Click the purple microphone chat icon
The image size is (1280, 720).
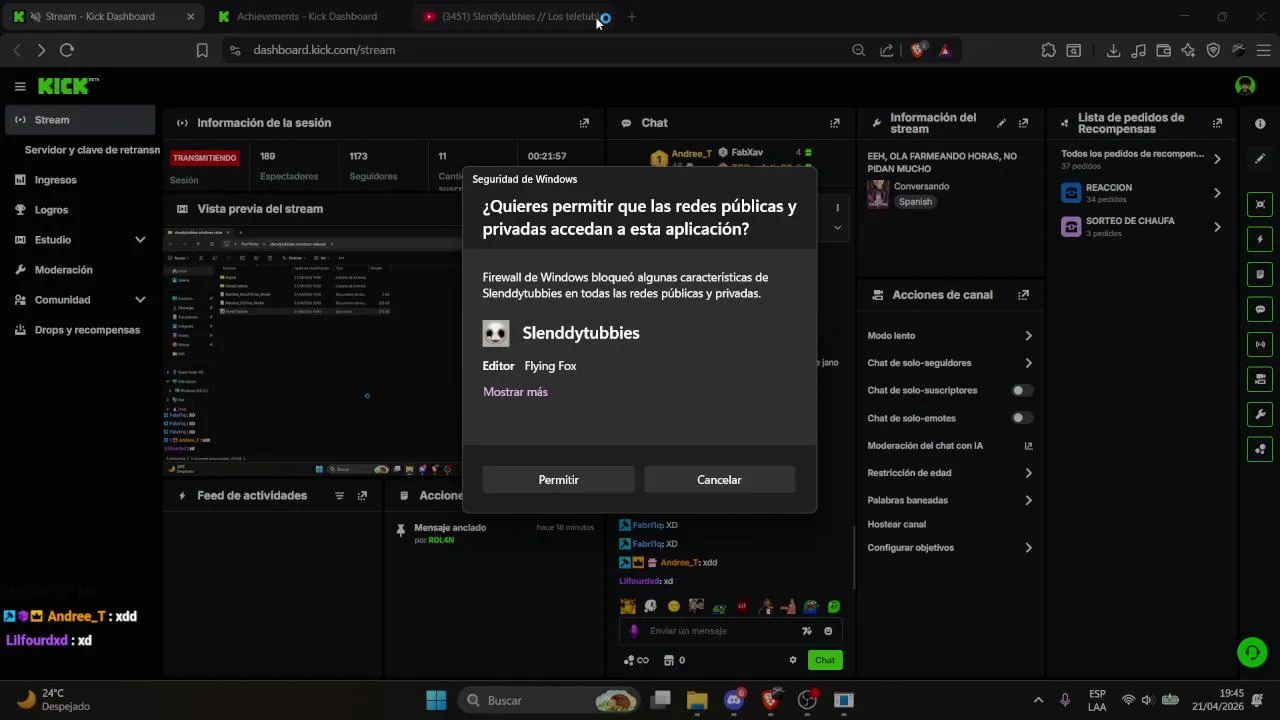634,631
